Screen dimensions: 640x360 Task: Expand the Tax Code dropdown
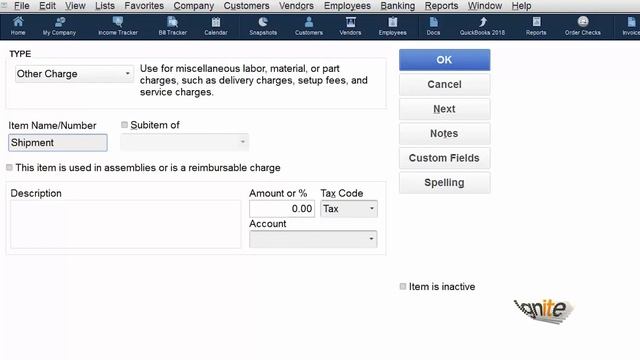pos(349,209)
